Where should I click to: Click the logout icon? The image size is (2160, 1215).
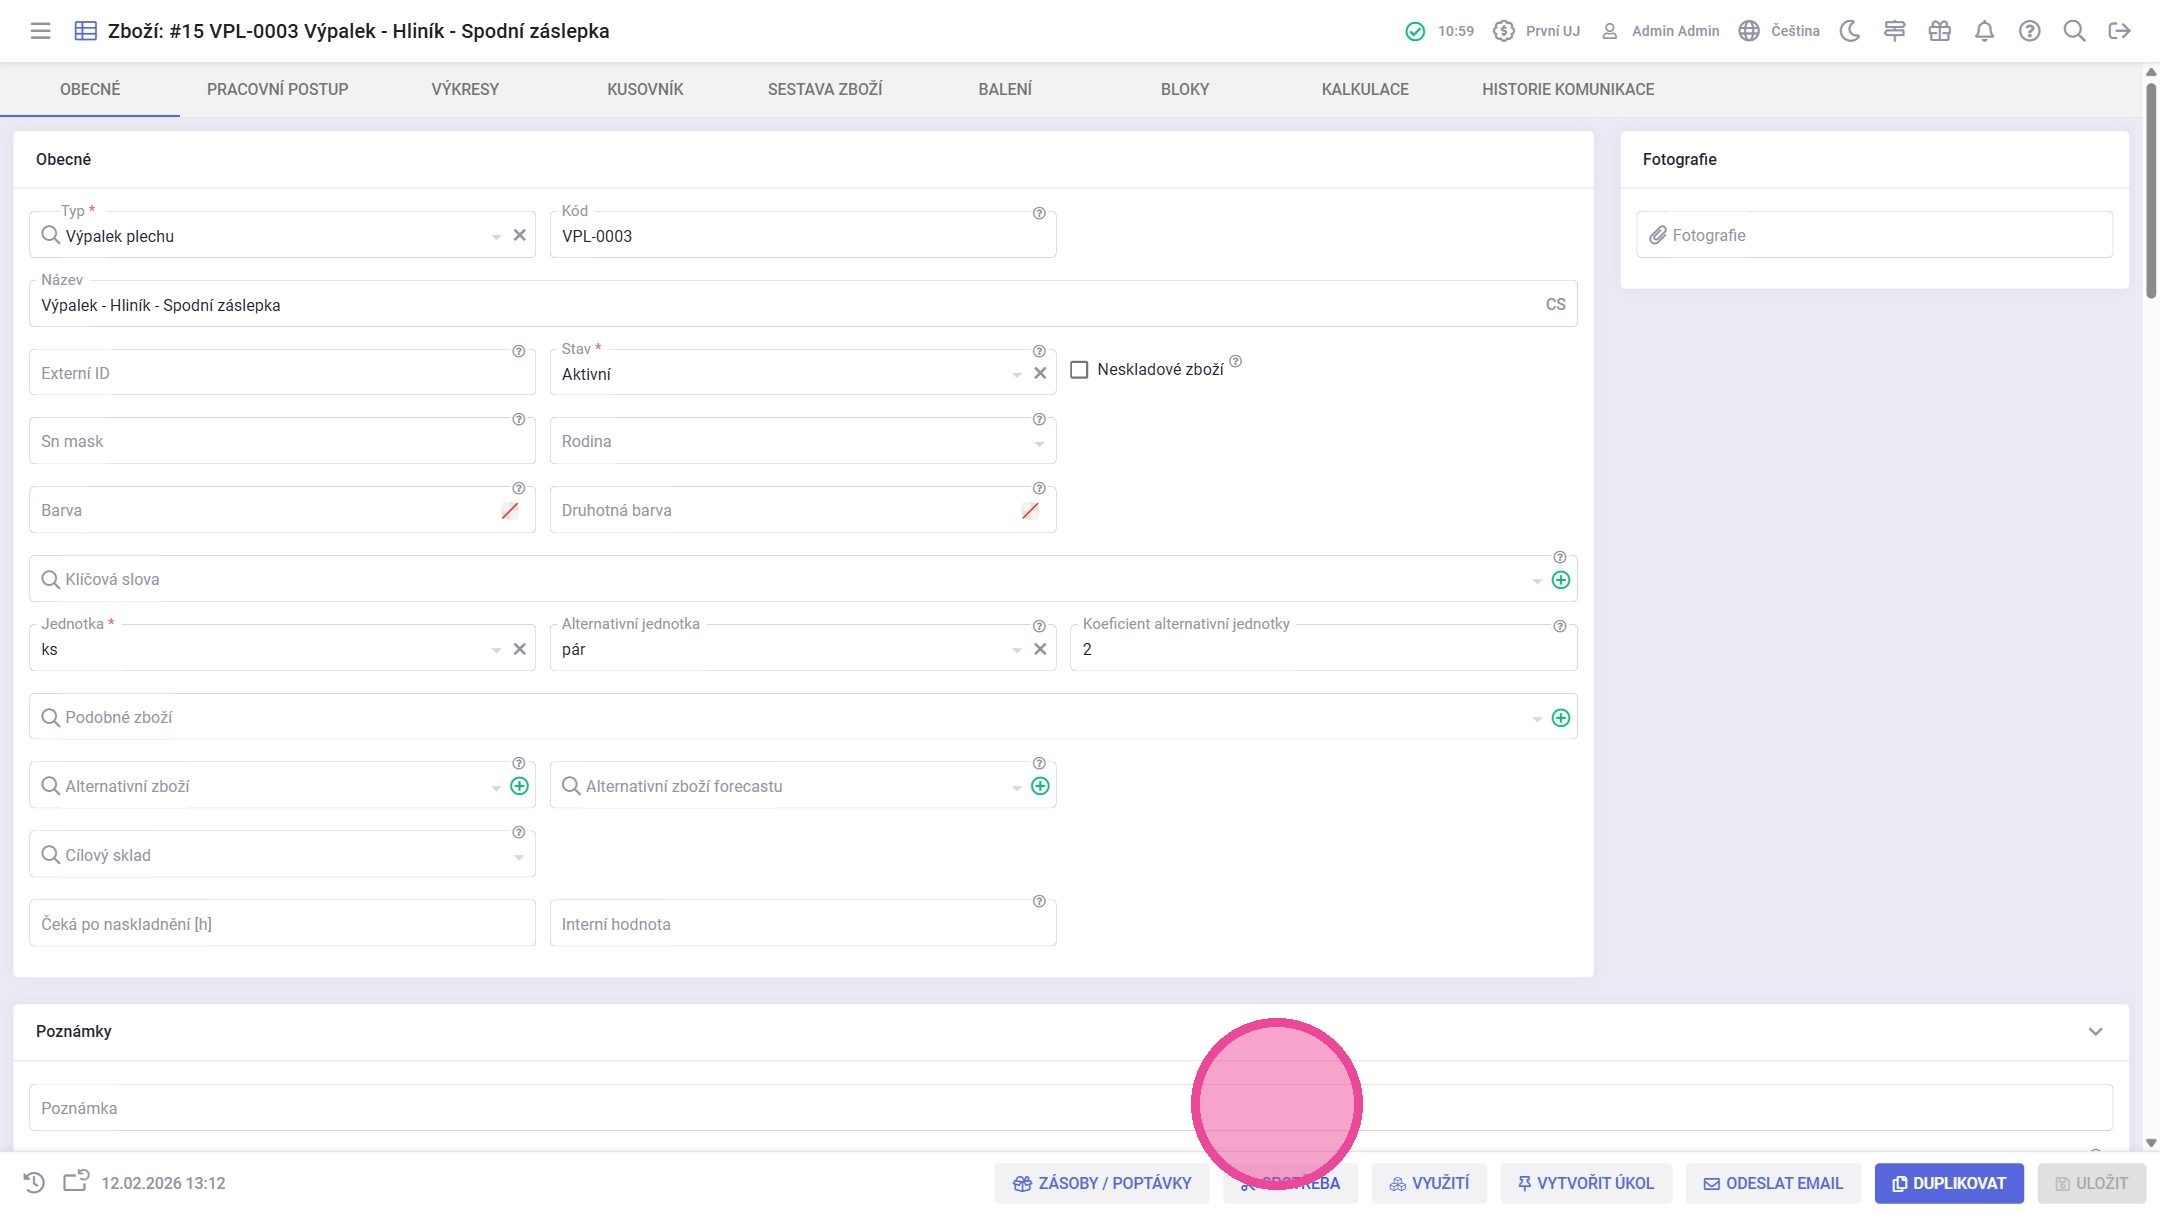click(2119, 31)
